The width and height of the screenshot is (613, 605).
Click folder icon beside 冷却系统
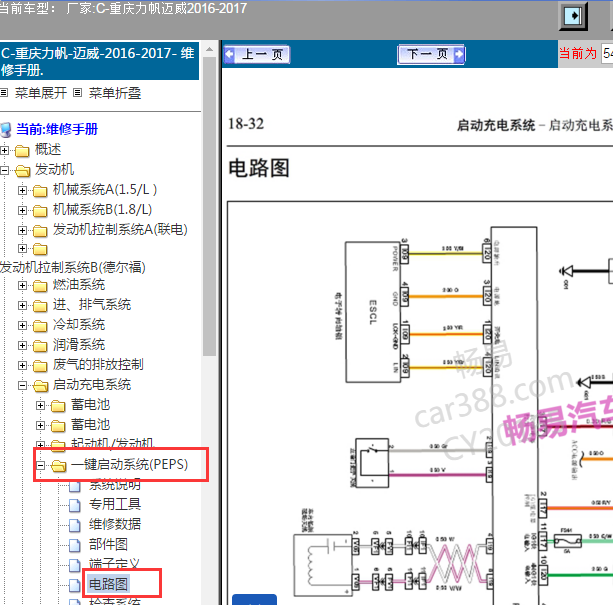[40, 326]
